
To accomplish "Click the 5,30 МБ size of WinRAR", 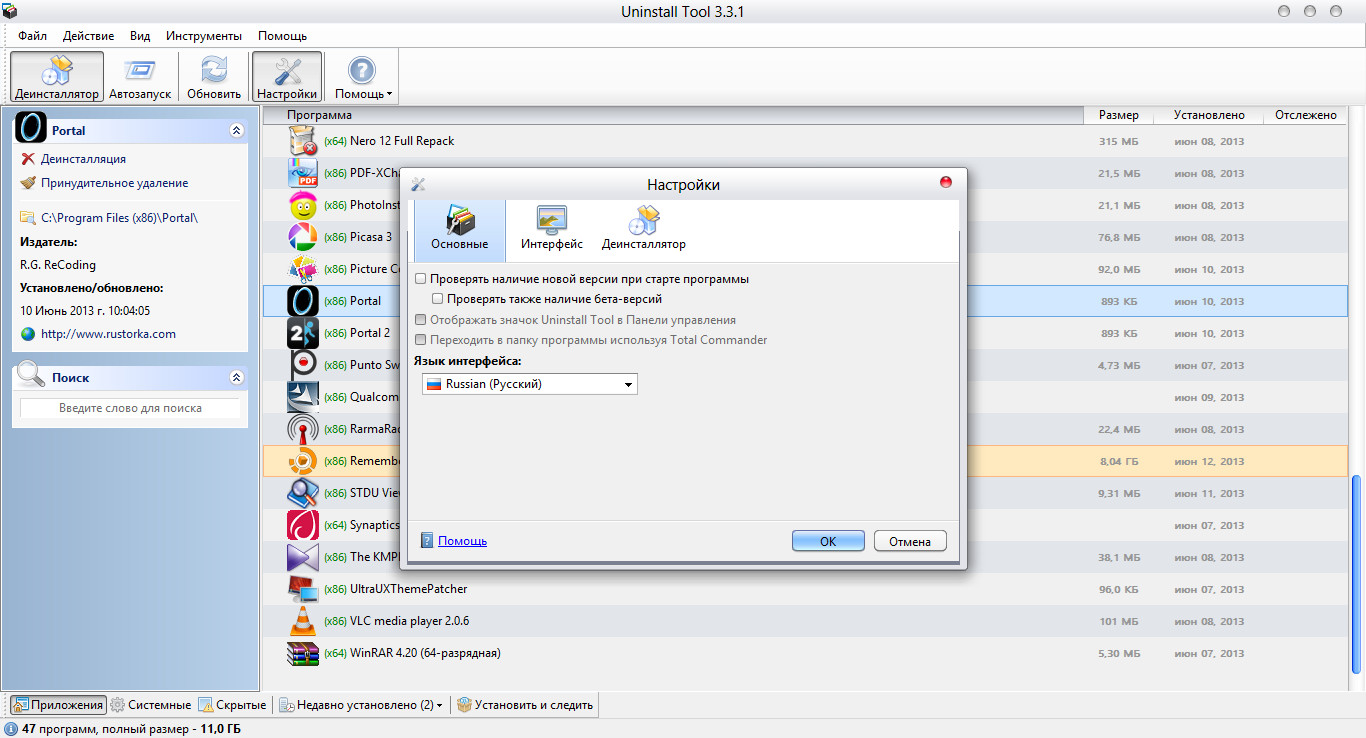I will (1119, 653).
